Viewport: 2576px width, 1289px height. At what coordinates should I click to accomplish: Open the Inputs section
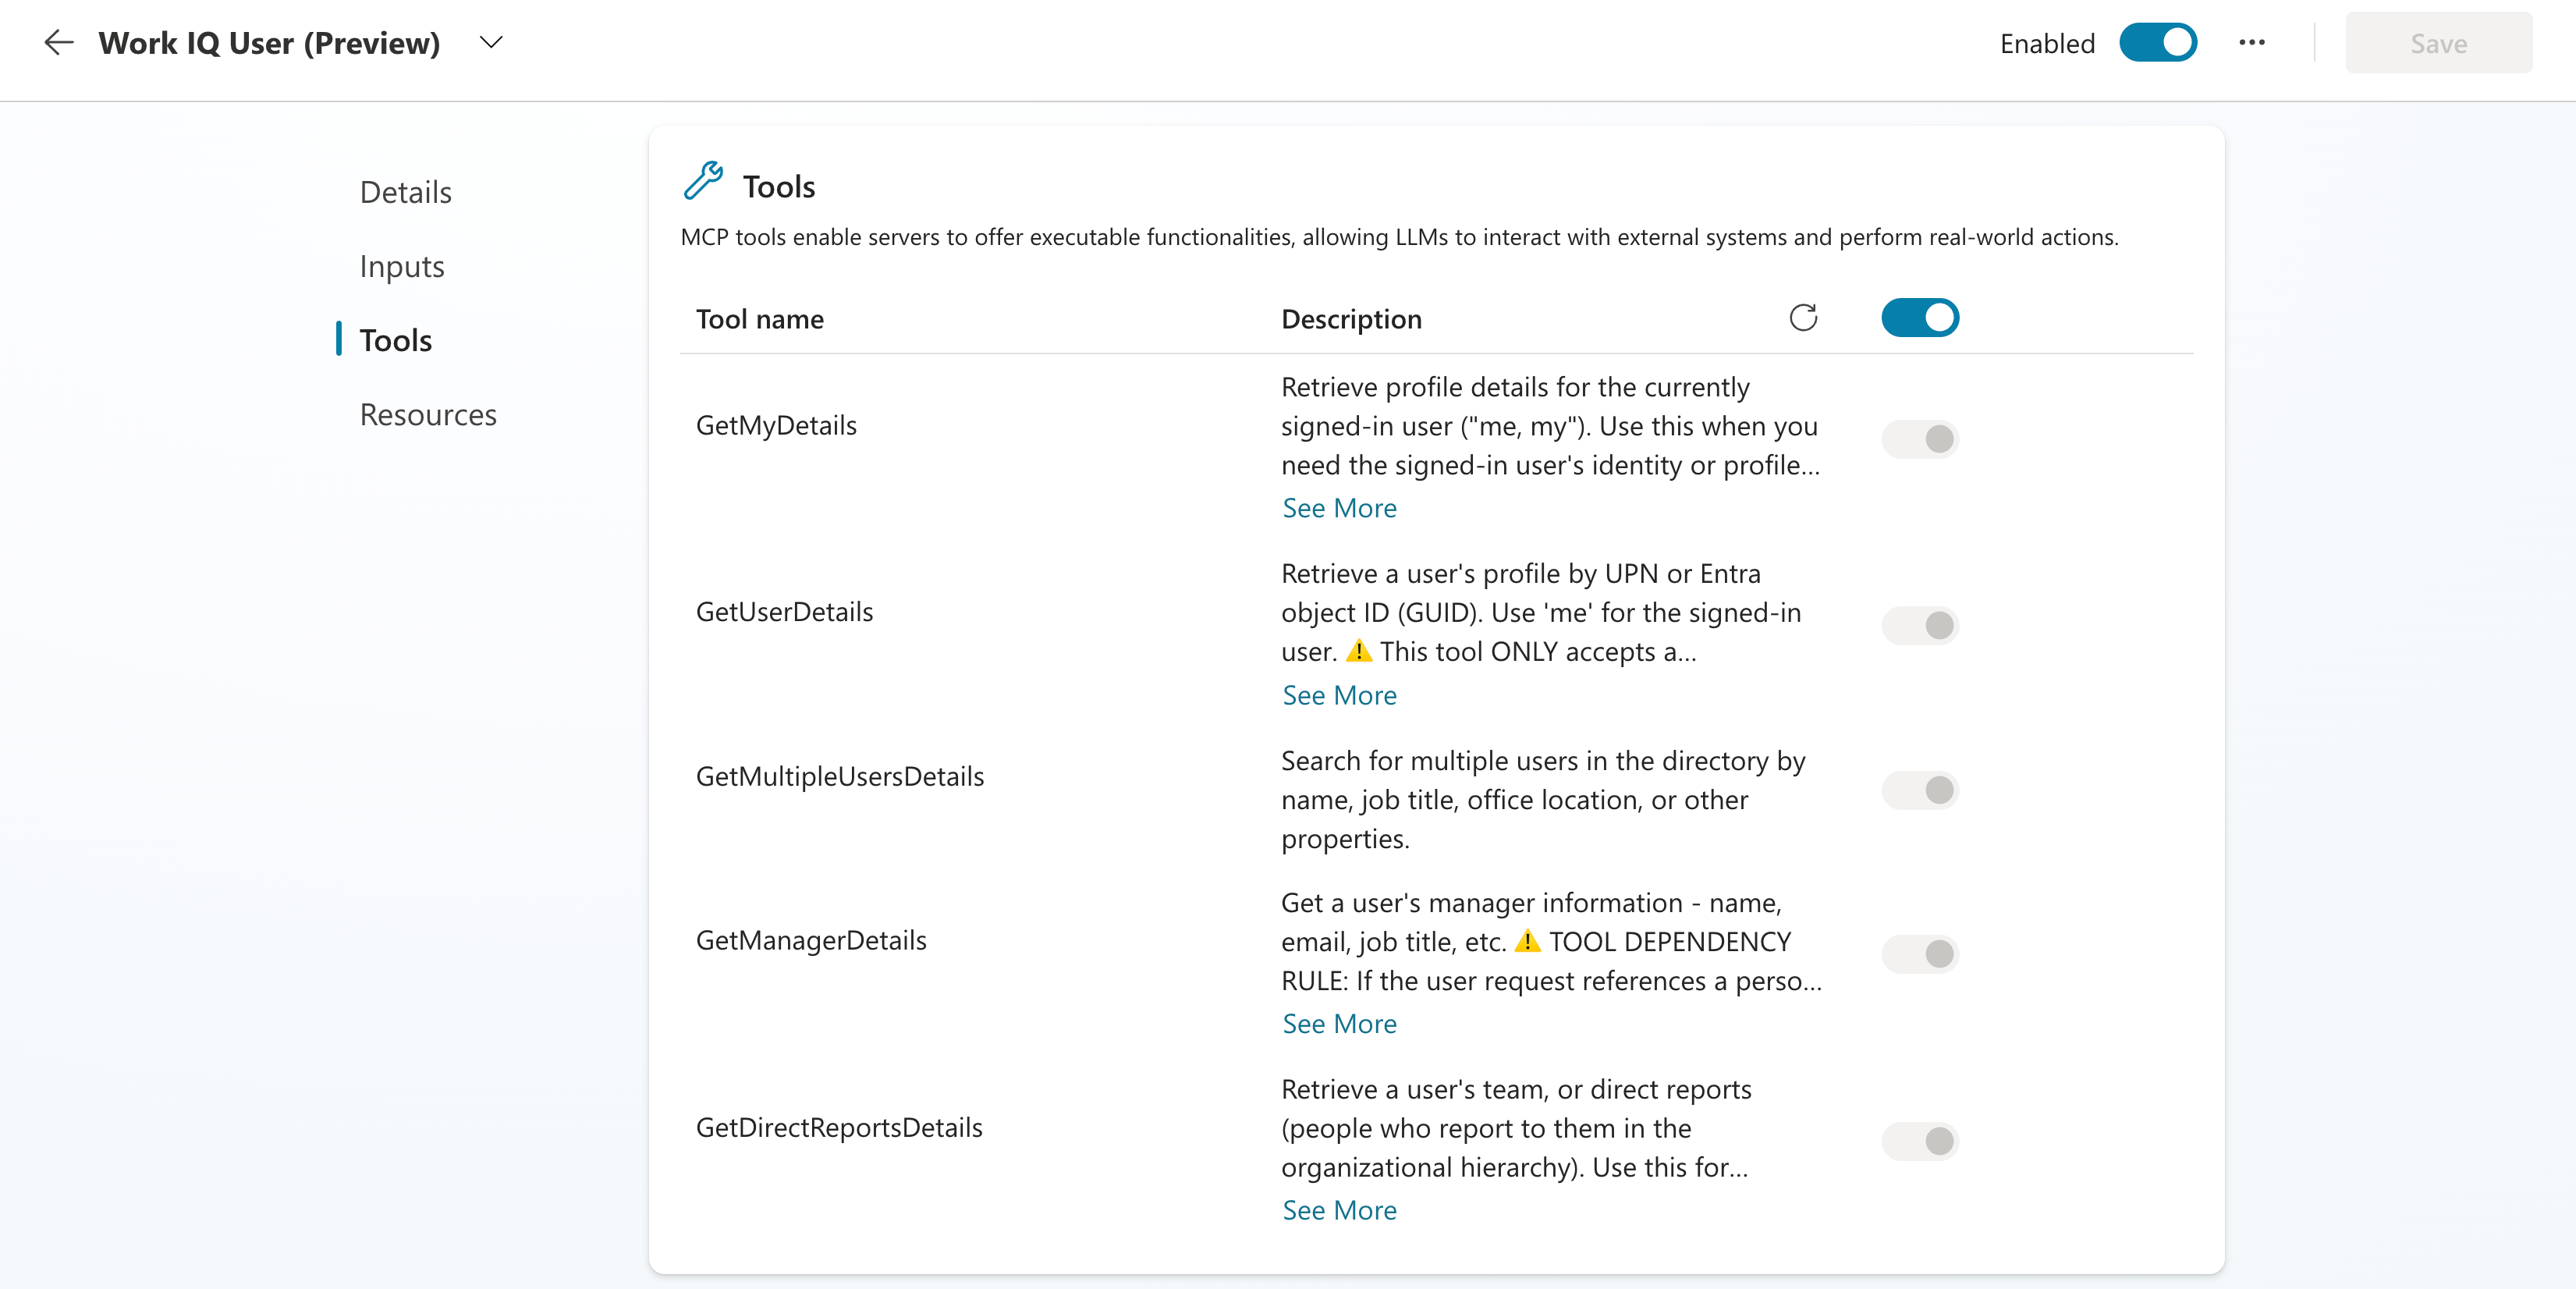(401, 266)
